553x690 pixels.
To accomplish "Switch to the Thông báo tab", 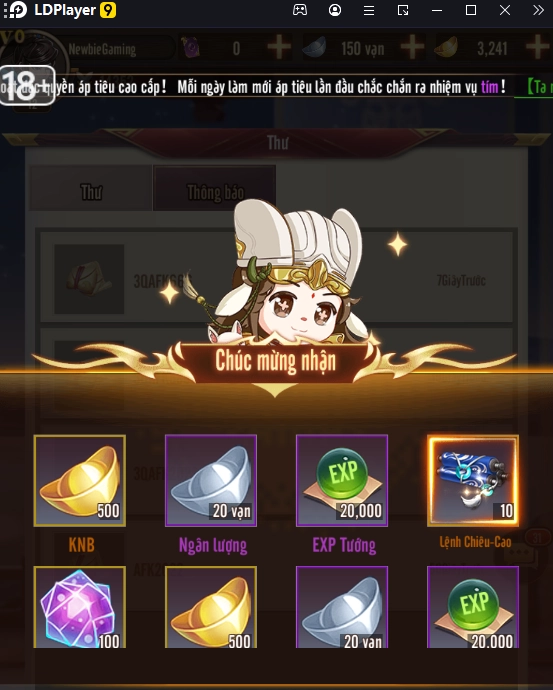I will point(215,188).
